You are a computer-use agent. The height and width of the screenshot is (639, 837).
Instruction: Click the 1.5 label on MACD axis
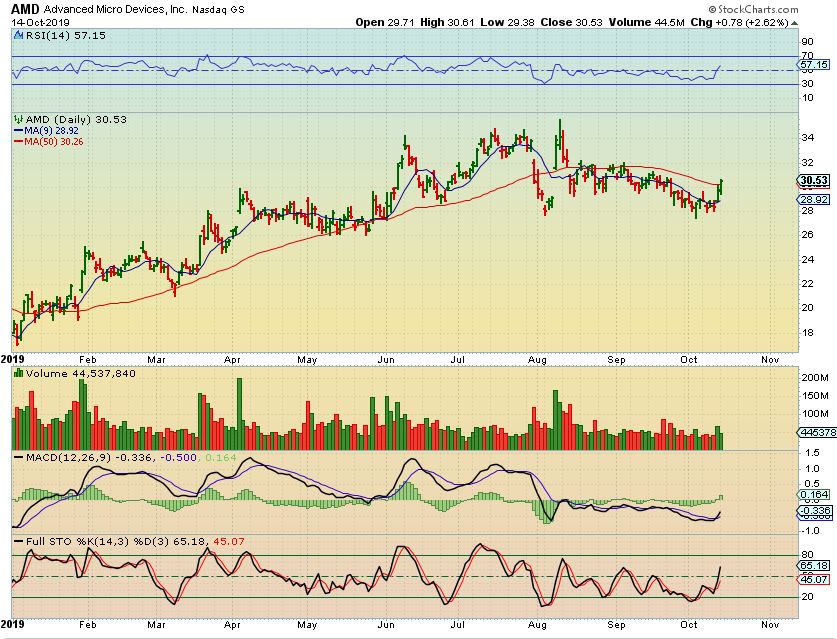(x=812, y=453)
